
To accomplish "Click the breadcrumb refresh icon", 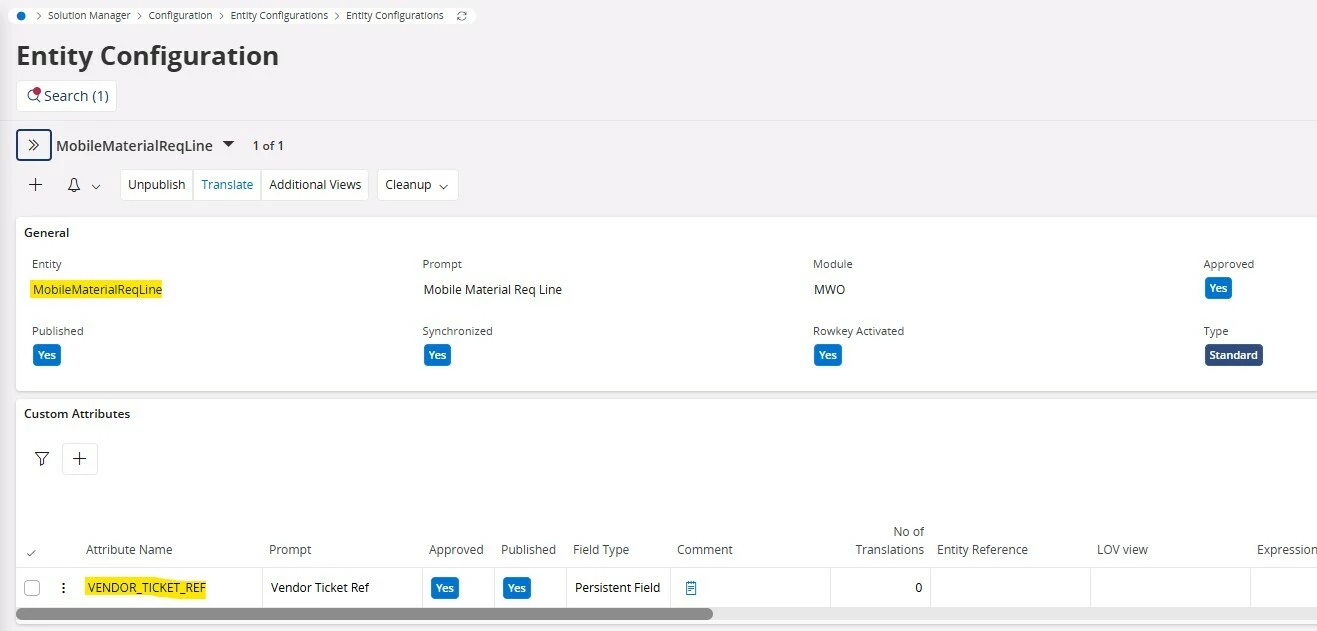I will 461,16.
